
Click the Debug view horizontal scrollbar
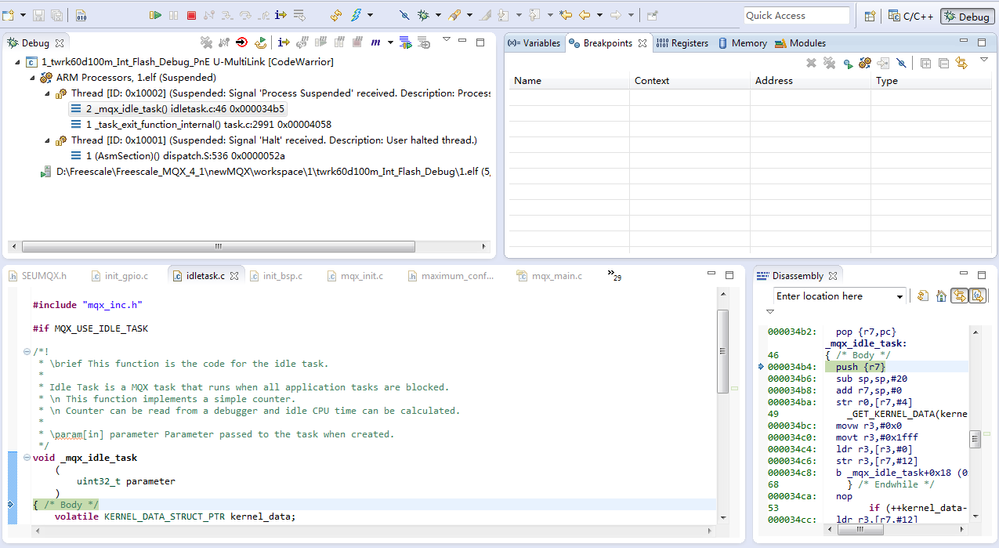pyautogui.click(x=219, y=246)
